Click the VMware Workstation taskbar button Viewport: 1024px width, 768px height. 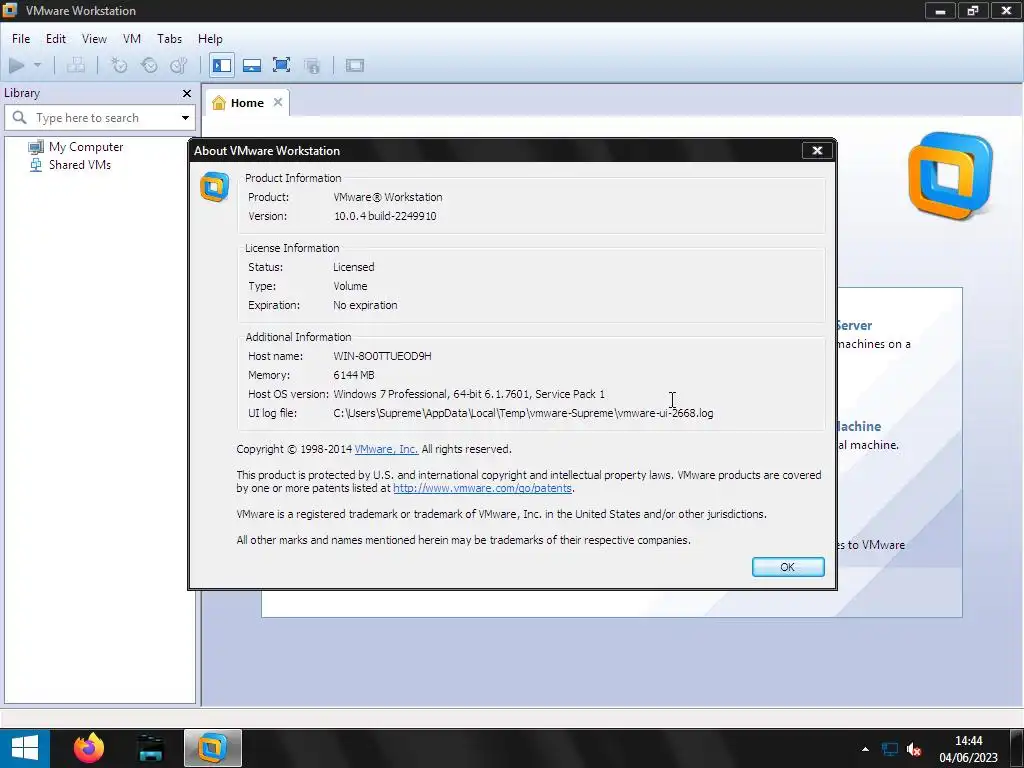213,748
